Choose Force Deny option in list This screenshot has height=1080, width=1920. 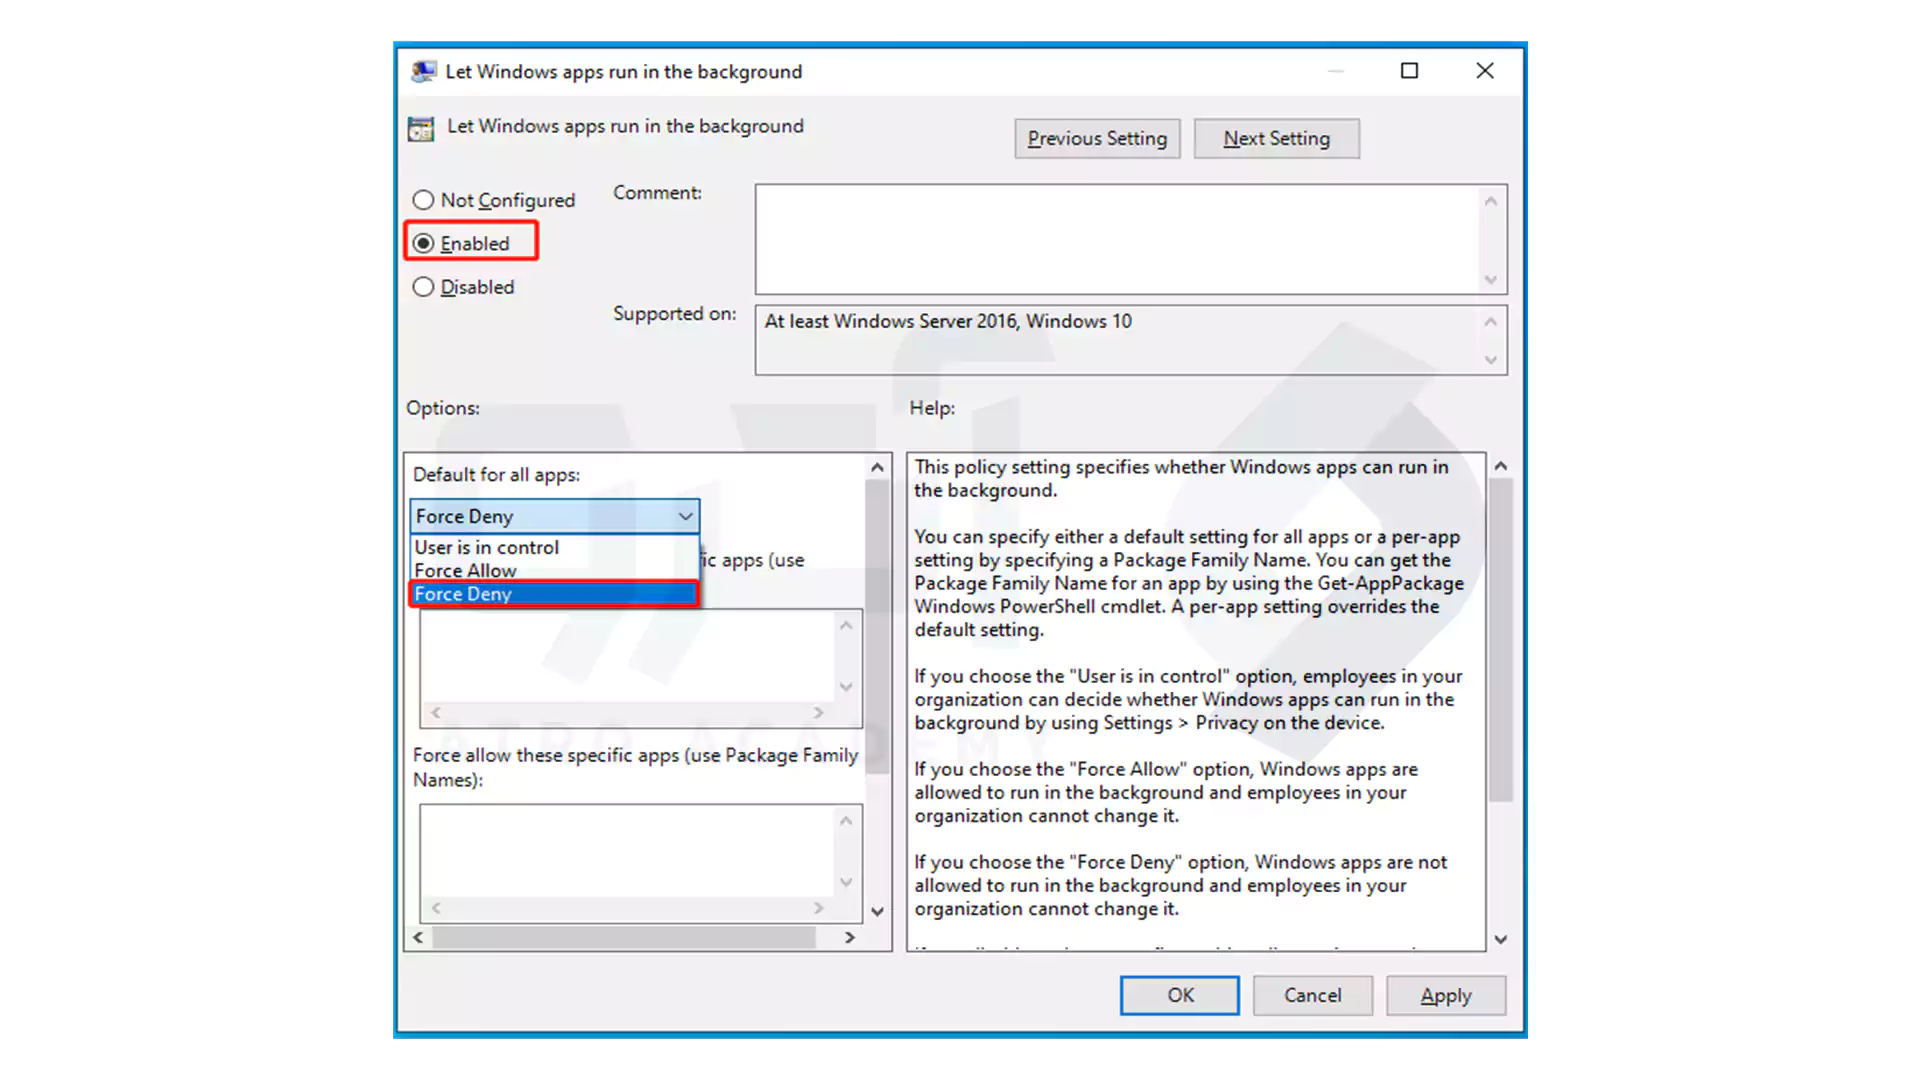(554, 594)
